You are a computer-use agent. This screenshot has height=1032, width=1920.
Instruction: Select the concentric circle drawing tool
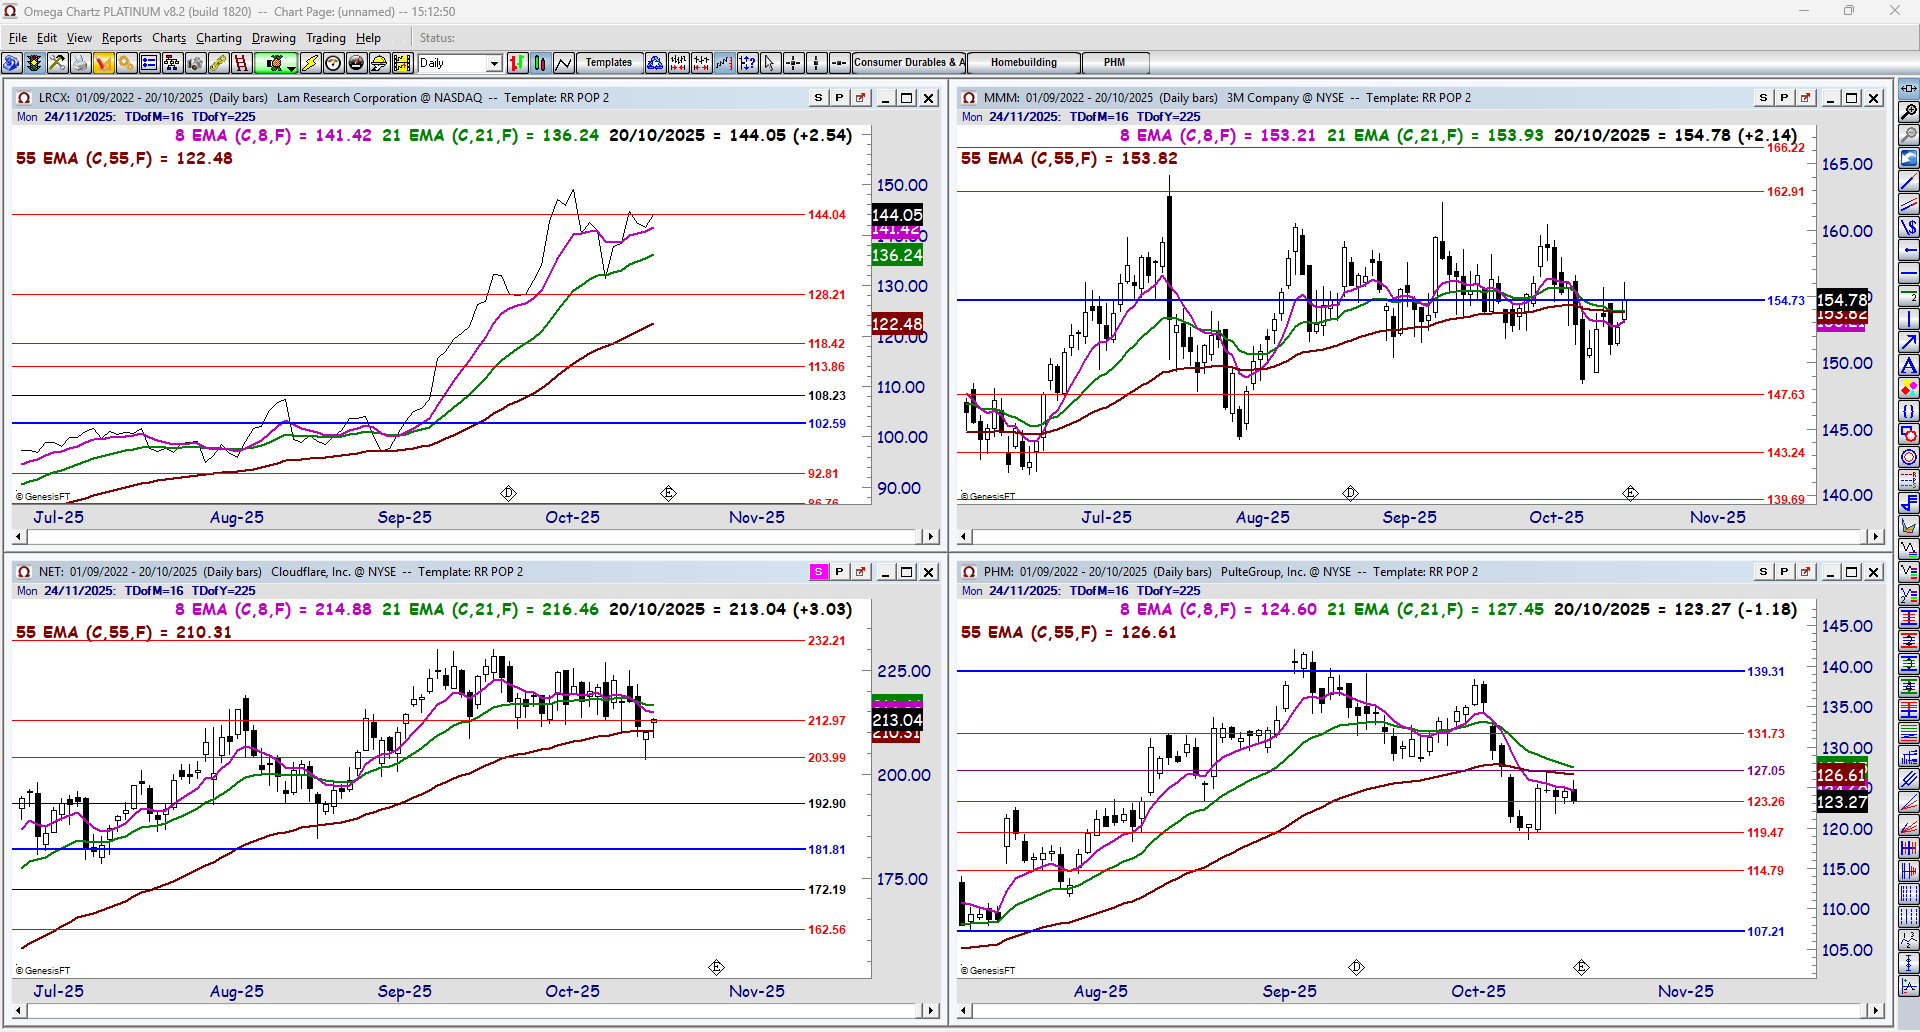coord(1909,457)
